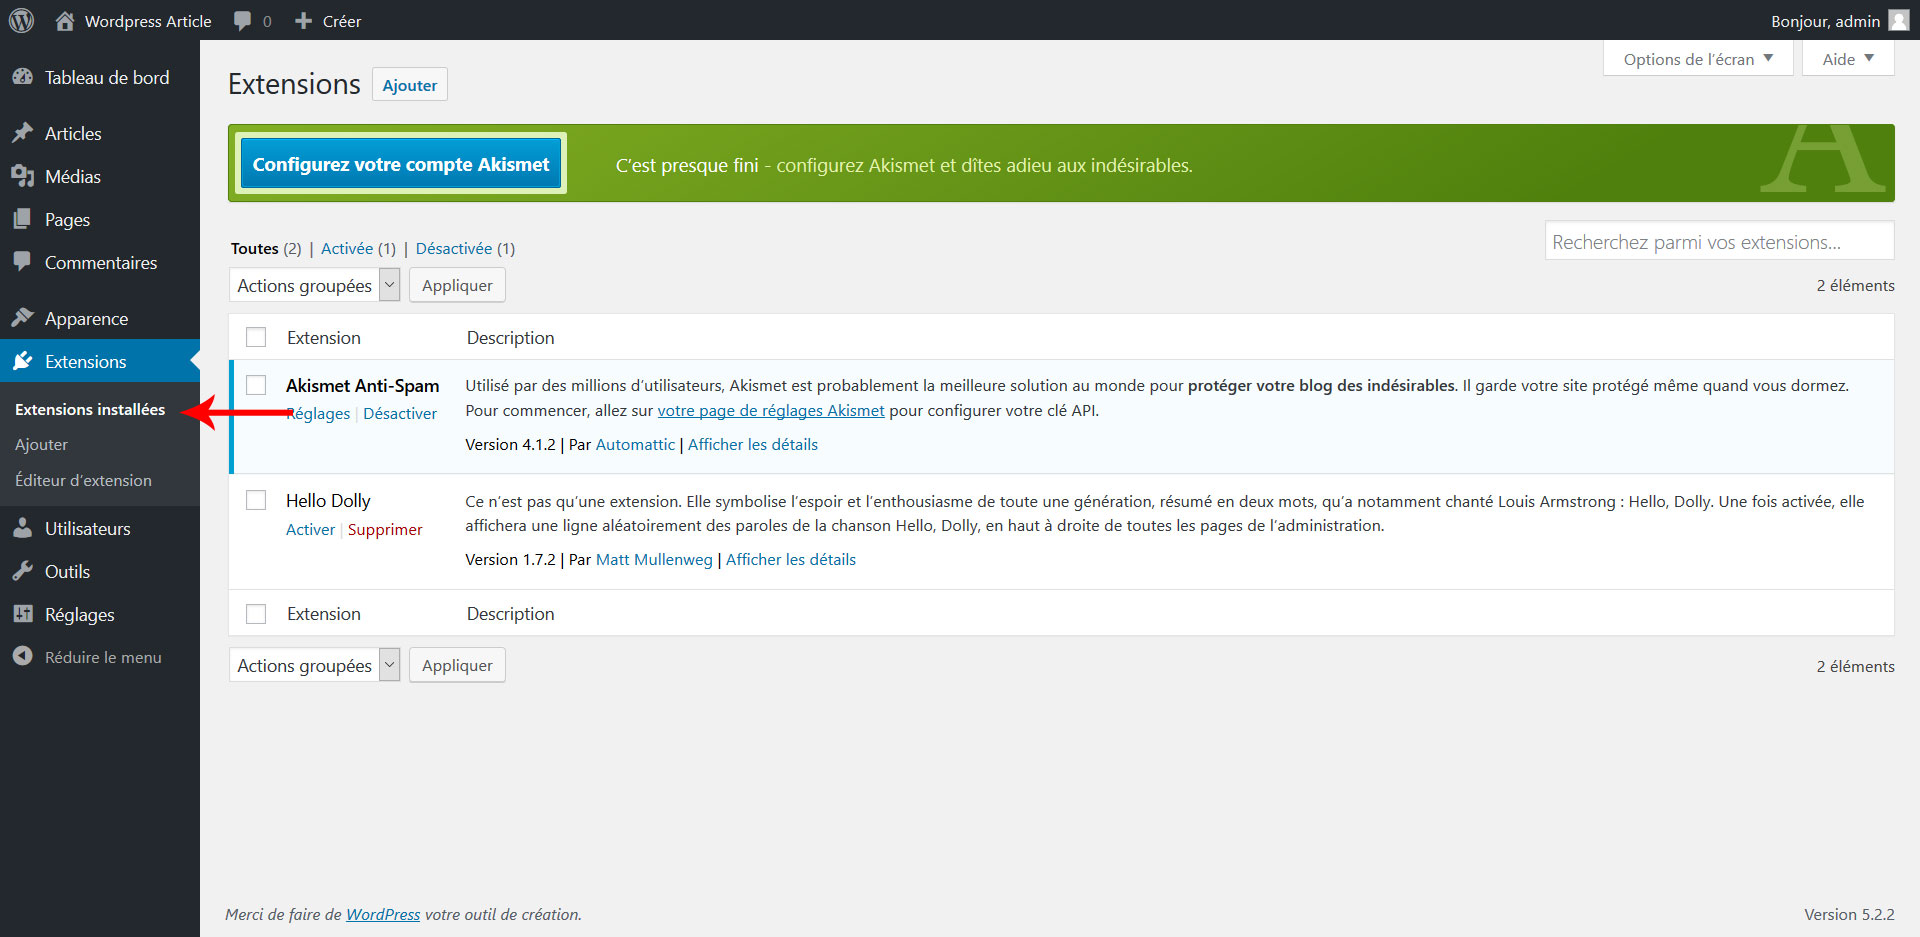This screenshot has width=1920, height=937.
Task: Open Bonjour, admin account menu
Action: [1840, 21]
